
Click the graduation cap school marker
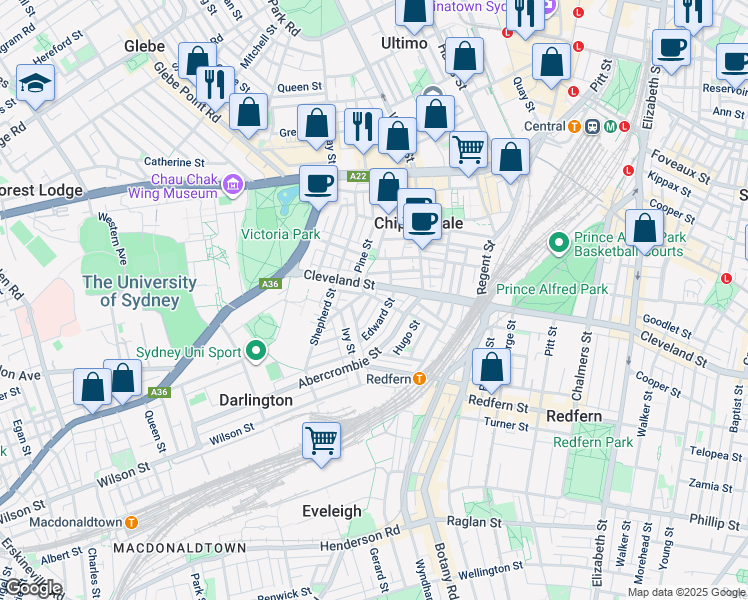pos(36,85)
